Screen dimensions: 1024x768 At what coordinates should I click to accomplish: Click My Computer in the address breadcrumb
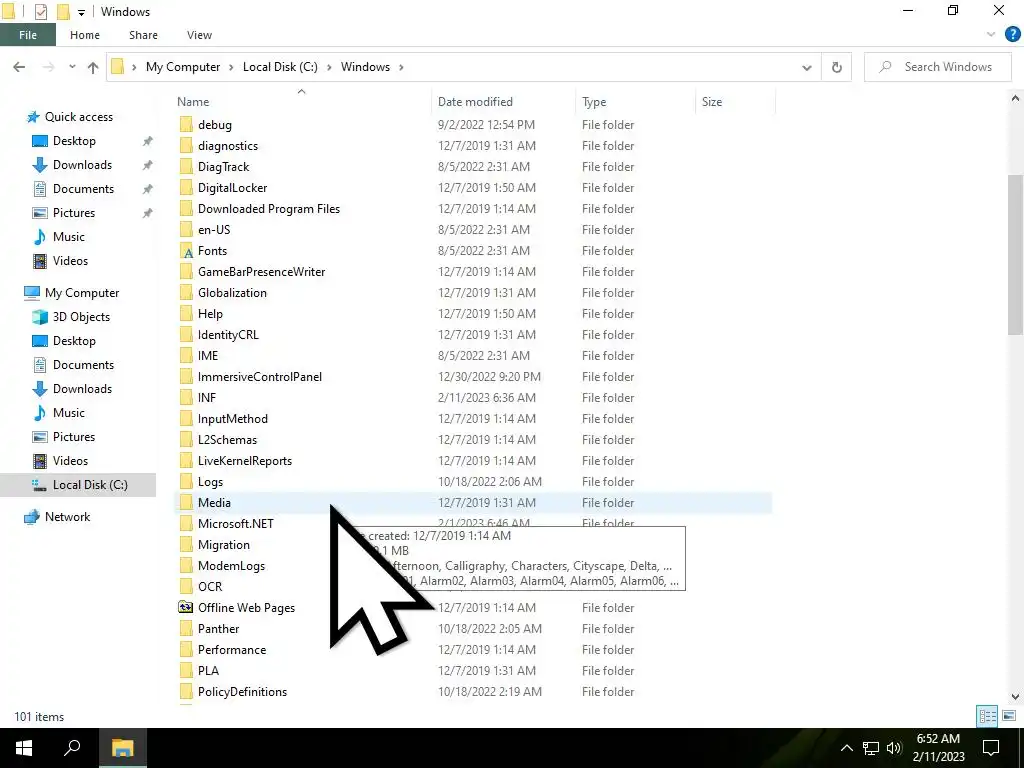tap(183, 67)
